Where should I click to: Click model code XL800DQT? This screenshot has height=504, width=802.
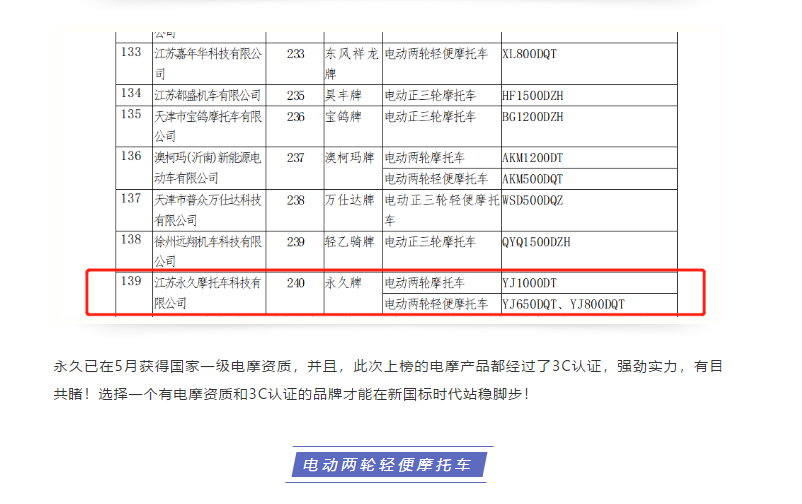(529, 54)
